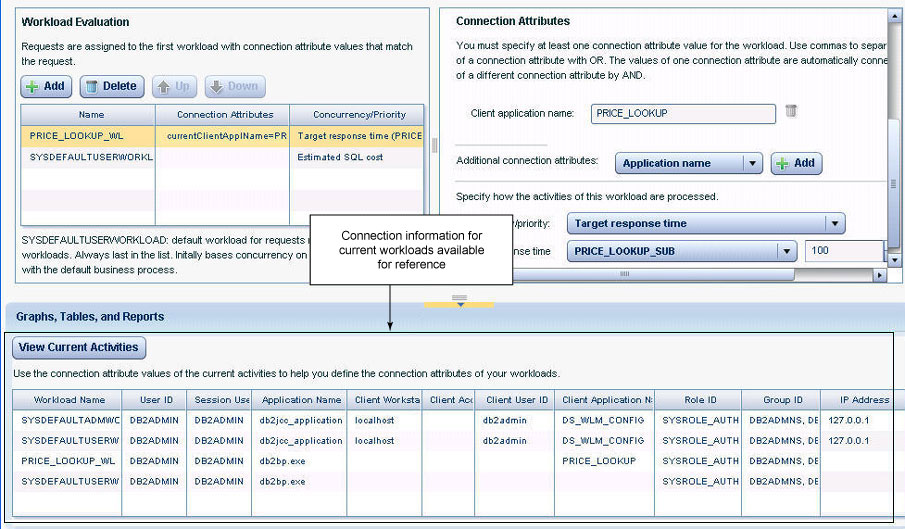The image size is (905, 529).
Task: Click the Down button for workload order
Action: coord(235,87)
